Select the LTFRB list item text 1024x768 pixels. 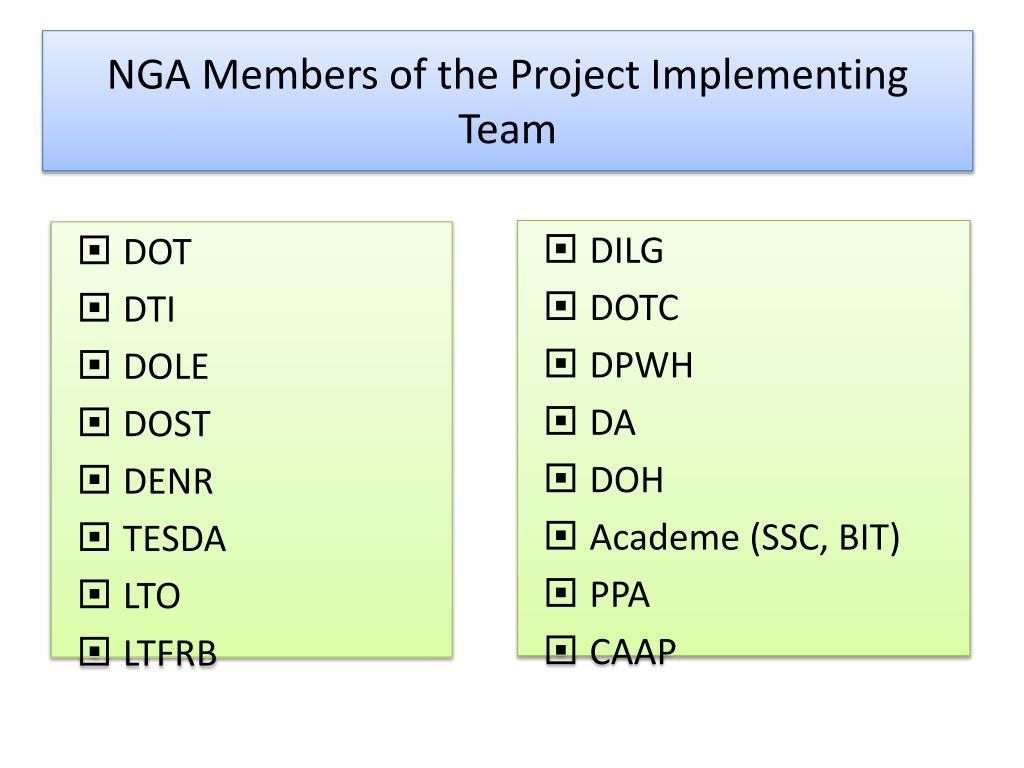coord(170,655)
